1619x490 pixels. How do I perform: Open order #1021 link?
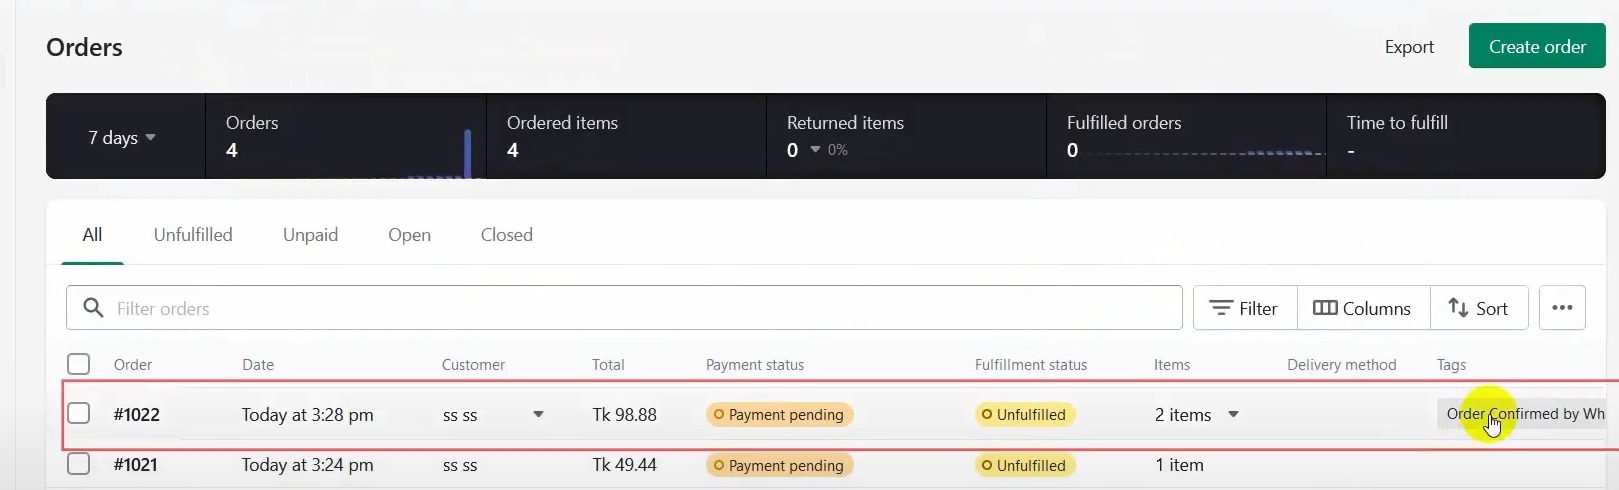pos(136,465)
